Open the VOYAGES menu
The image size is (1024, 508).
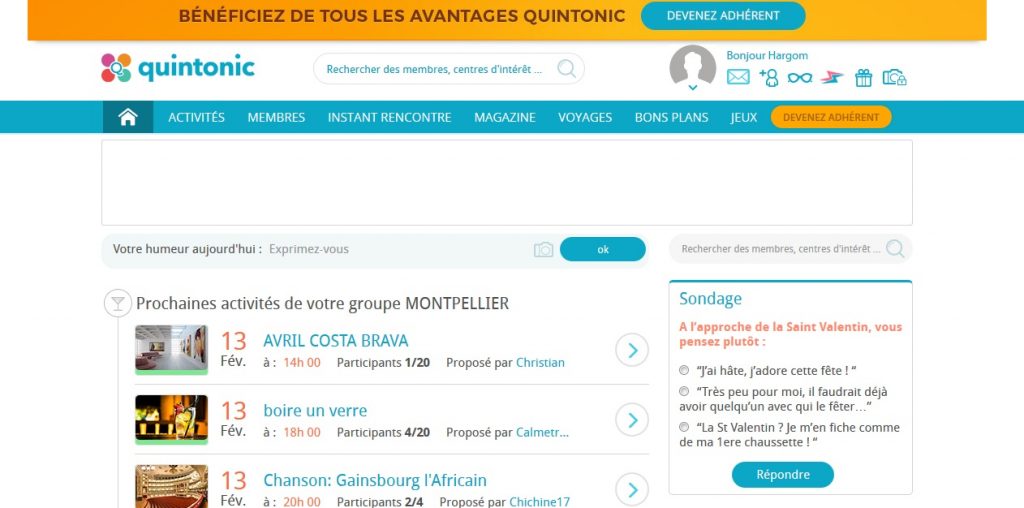pos(585,118)
